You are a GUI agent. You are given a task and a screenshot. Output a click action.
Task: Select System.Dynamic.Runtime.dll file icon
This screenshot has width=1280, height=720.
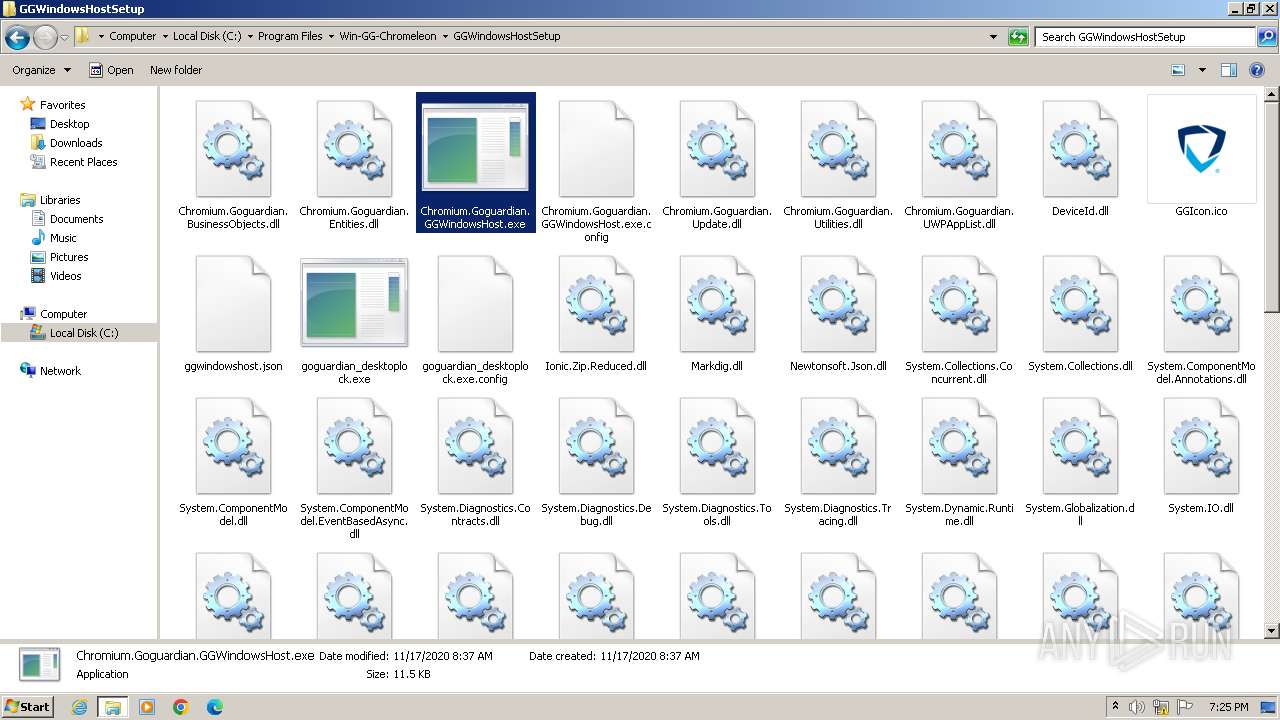[x=959, y=446]
